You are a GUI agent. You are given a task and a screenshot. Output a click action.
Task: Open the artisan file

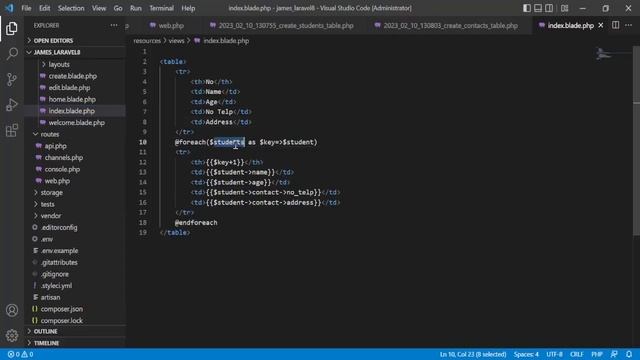coord(50,298)
